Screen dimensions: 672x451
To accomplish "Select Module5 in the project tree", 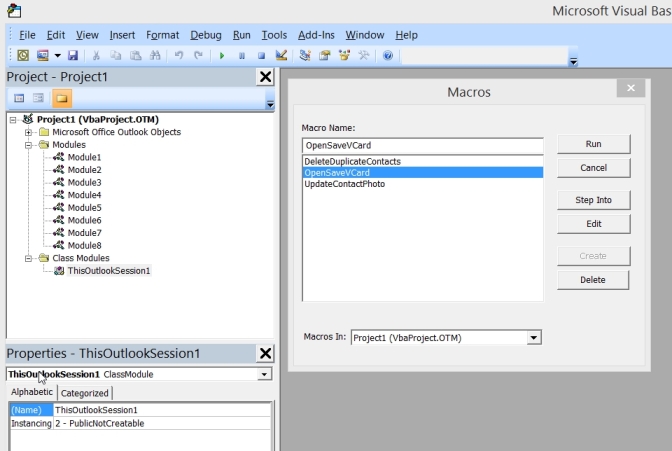I will [x=84, y=207].
